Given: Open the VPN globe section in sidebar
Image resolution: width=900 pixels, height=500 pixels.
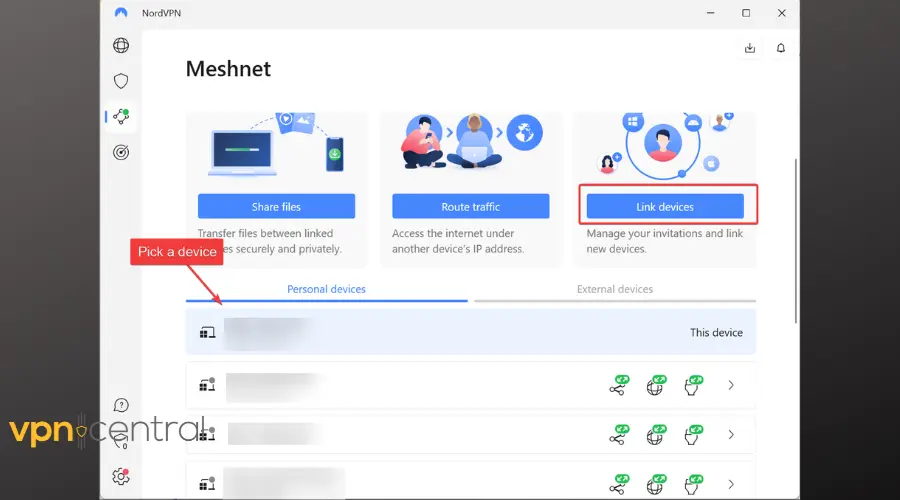Looking at the screenshot, I should point(121,45).
